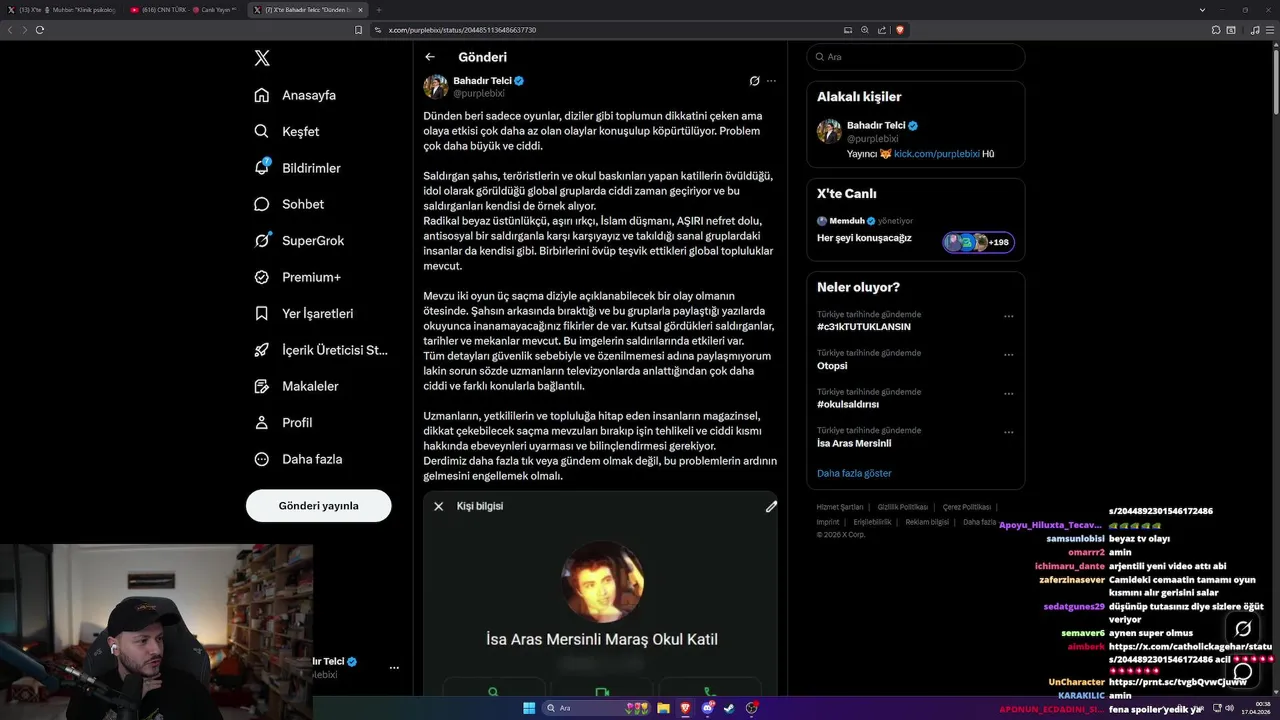This screenshot has width=1280, height=720.
Task: Open Keşfet explore page
Action: coord(287,131)
